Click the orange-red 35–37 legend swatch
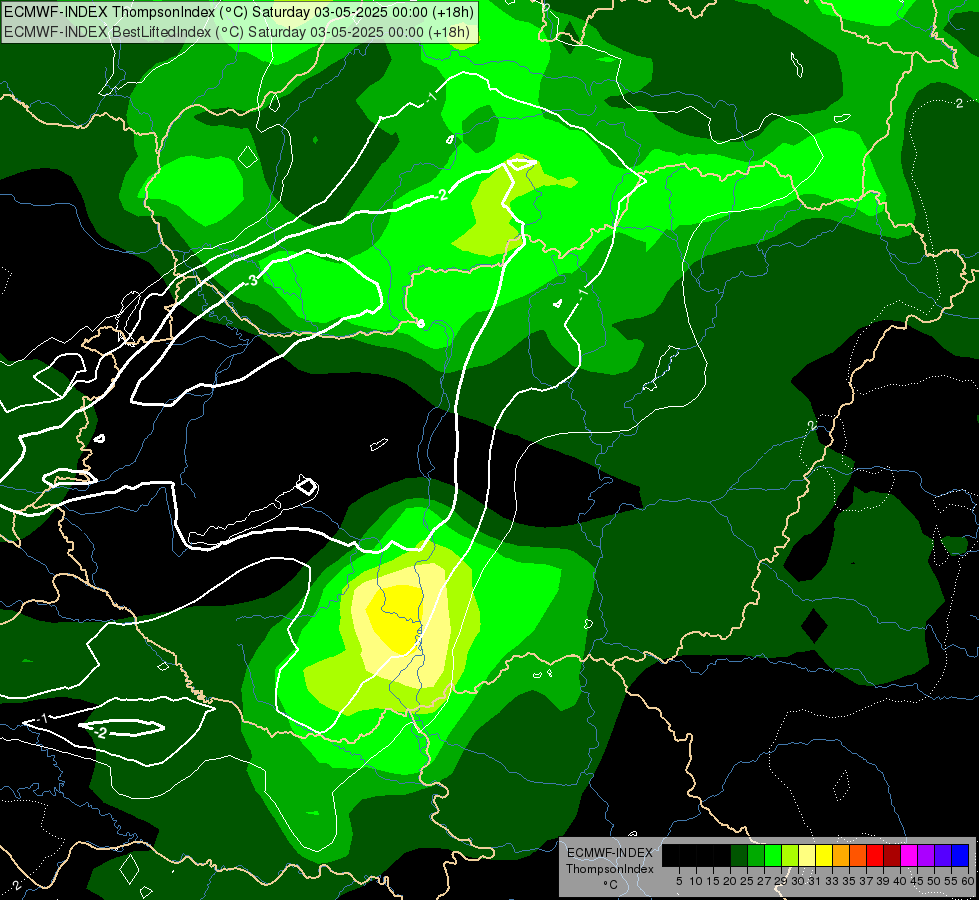 [858, 856]
